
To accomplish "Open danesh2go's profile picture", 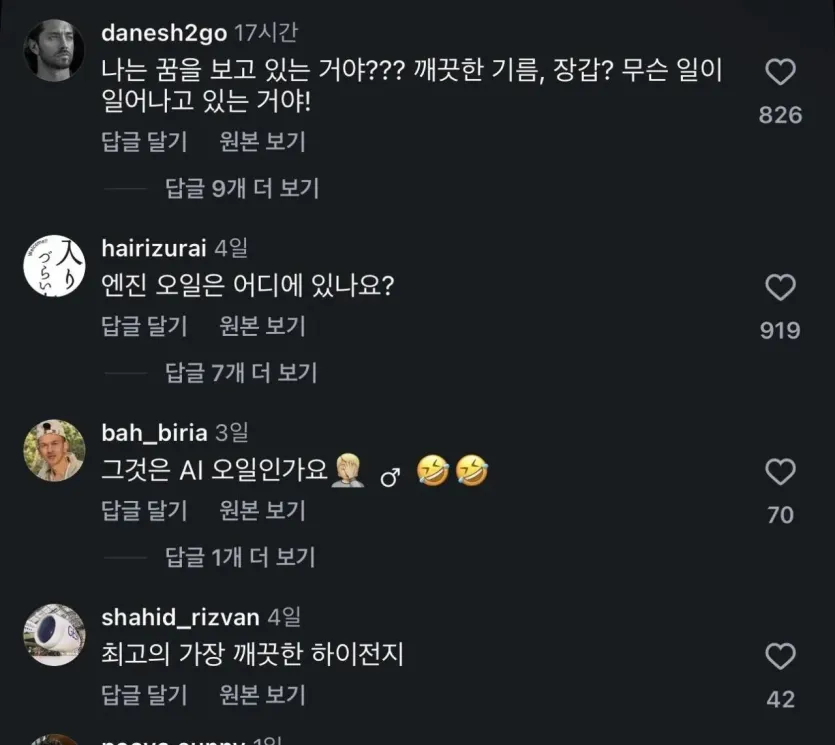I will click(x=54, y=51).
